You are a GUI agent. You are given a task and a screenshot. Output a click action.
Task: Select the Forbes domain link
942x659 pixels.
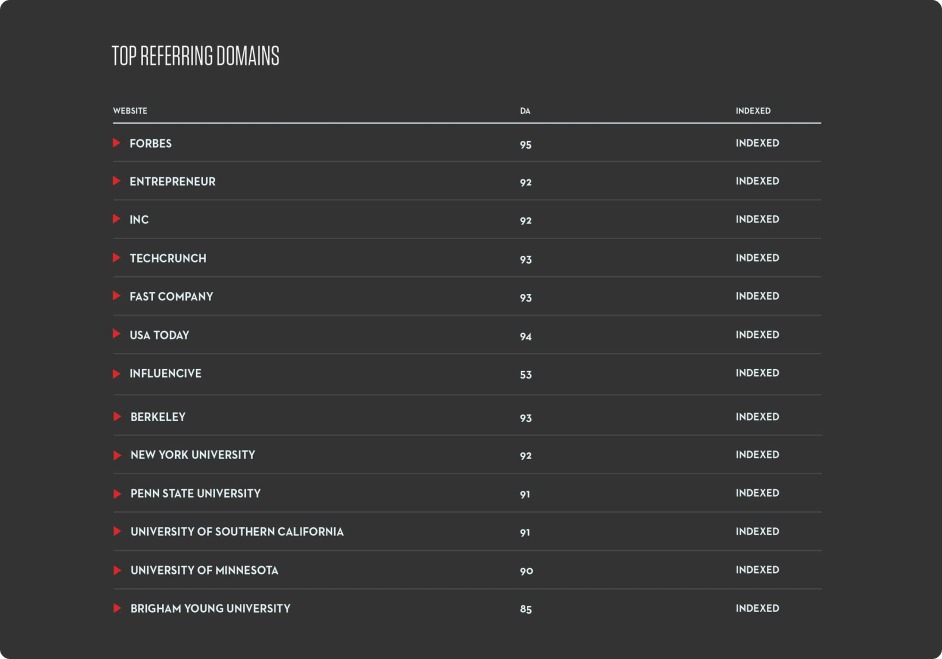point(151,143)
